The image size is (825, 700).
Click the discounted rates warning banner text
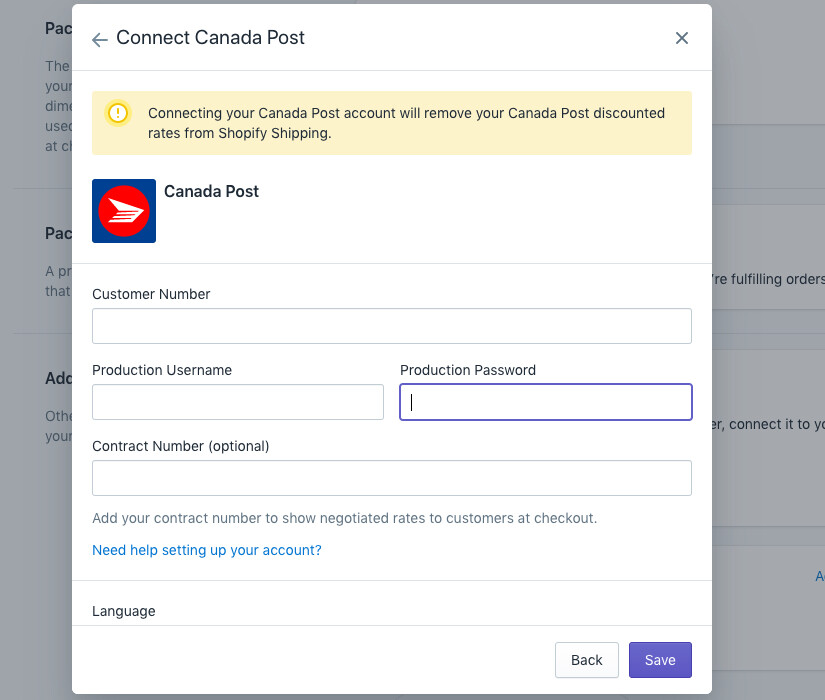click(x=406, y=122)
